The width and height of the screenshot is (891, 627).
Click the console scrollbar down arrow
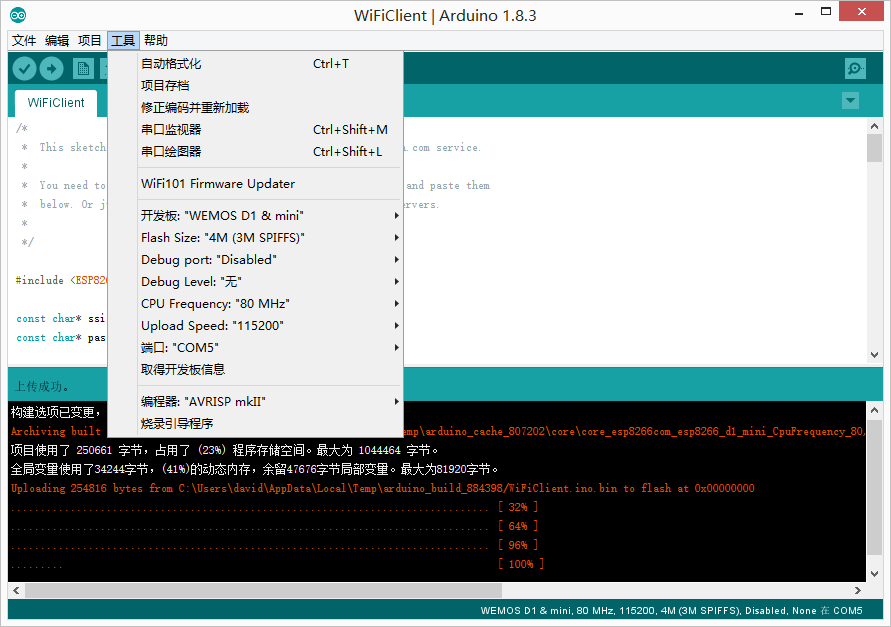pos(875,574)
